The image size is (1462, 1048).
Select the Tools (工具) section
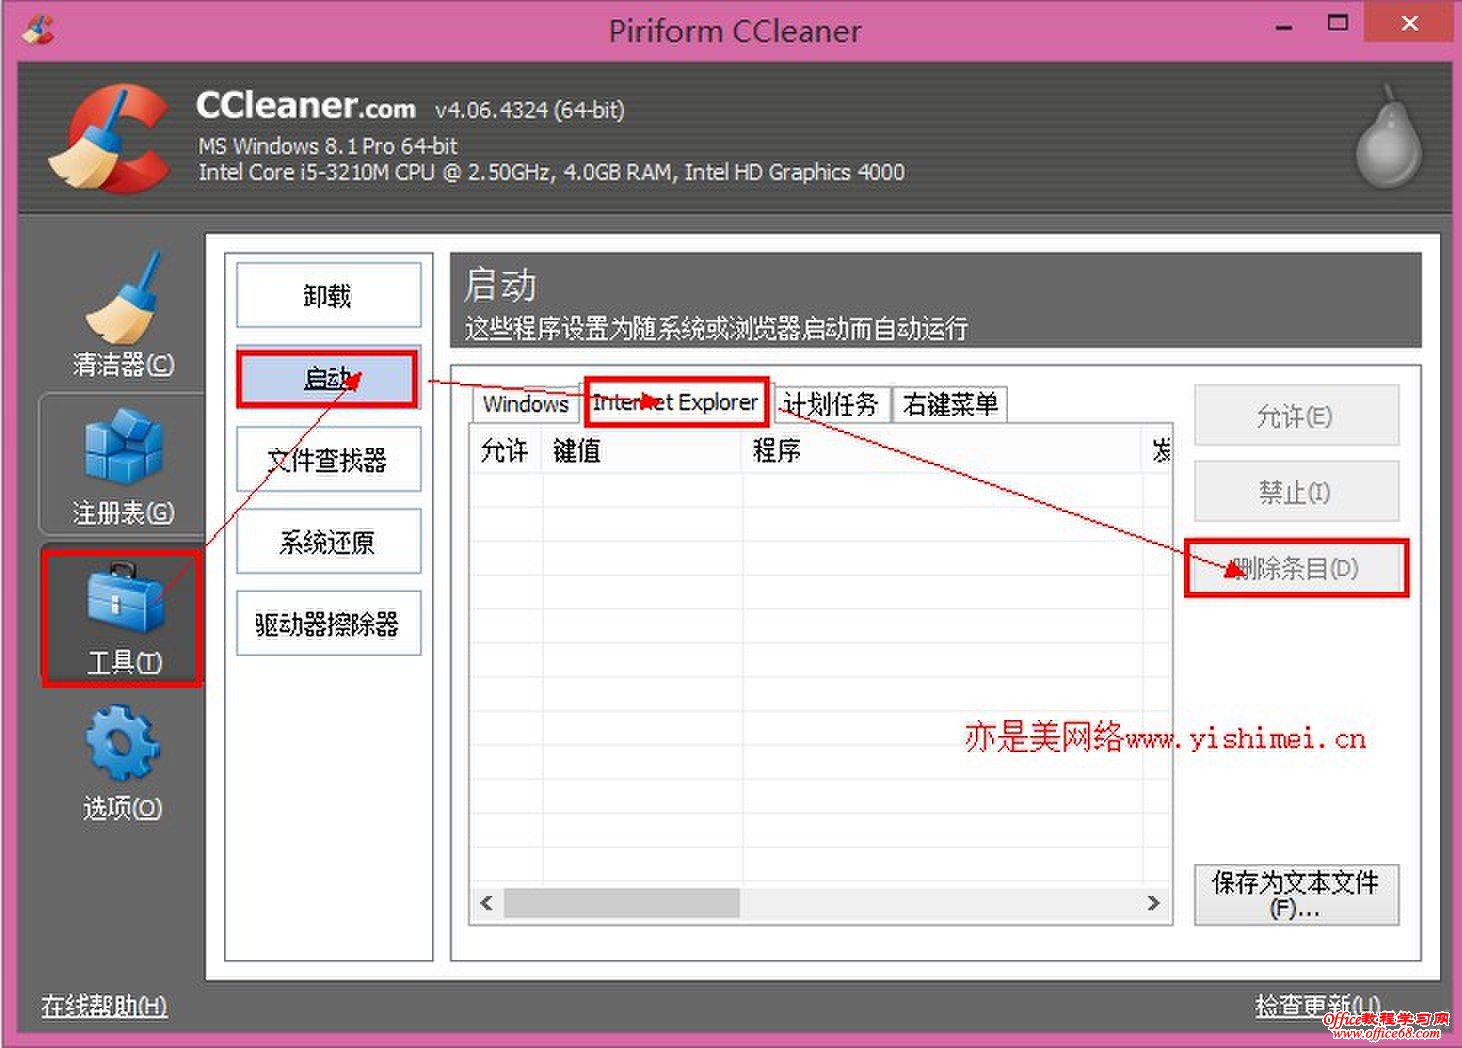(x=120, y=615)
